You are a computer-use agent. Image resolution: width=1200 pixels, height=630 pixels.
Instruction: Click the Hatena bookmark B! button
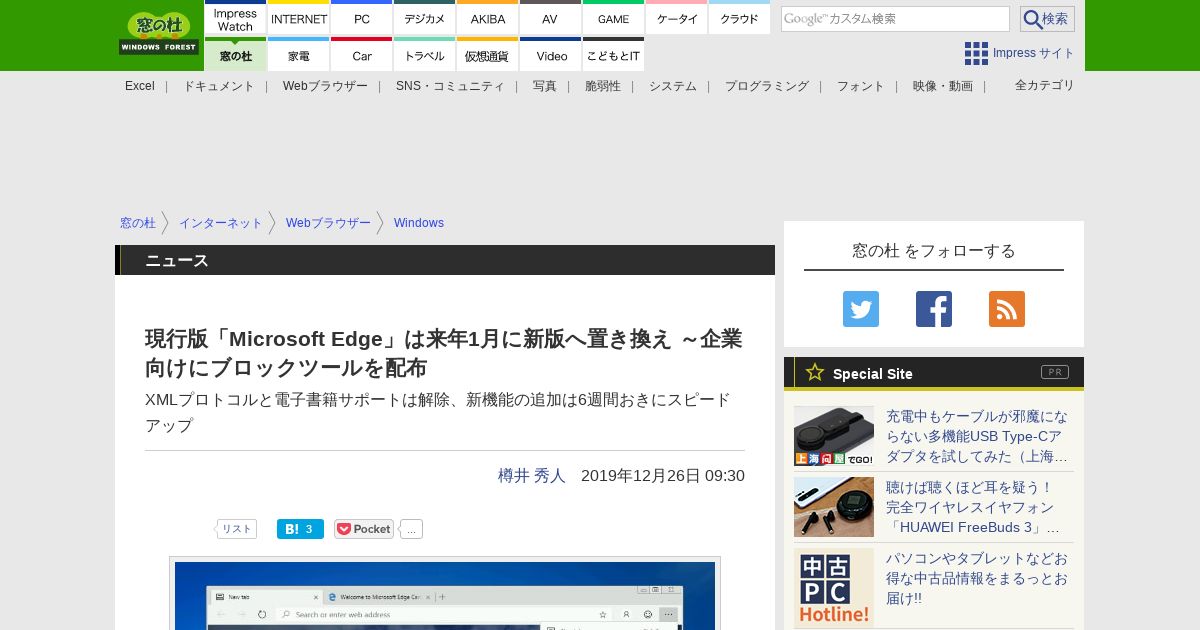[x=300, y=529]
